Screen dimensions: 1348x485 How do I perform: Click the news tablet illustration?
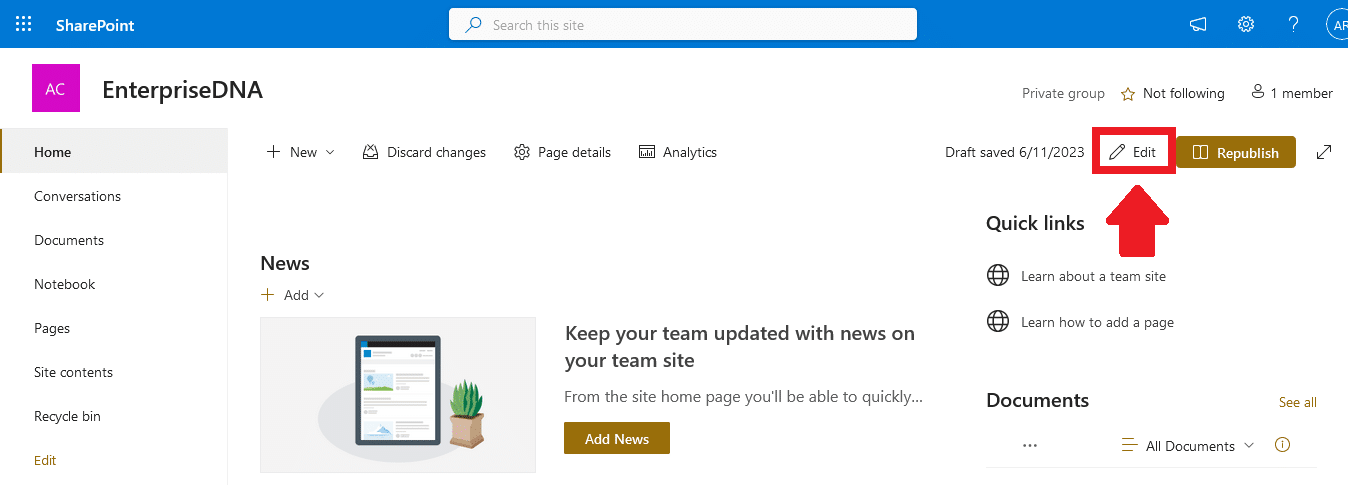point(398,395)
